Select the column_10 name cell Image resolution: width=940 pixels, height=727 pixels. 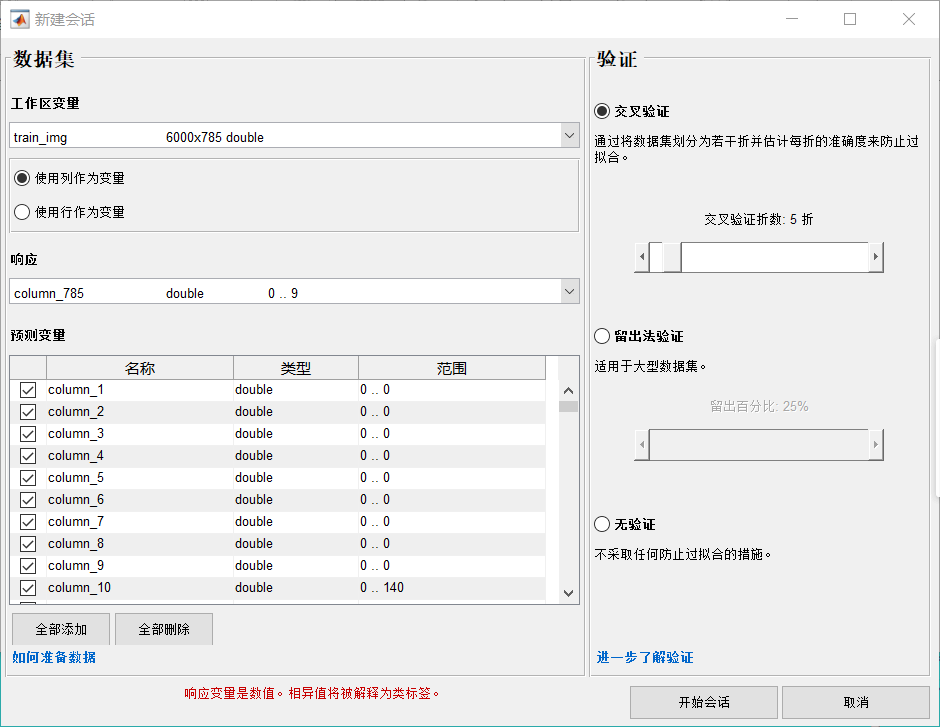[140, 588]
